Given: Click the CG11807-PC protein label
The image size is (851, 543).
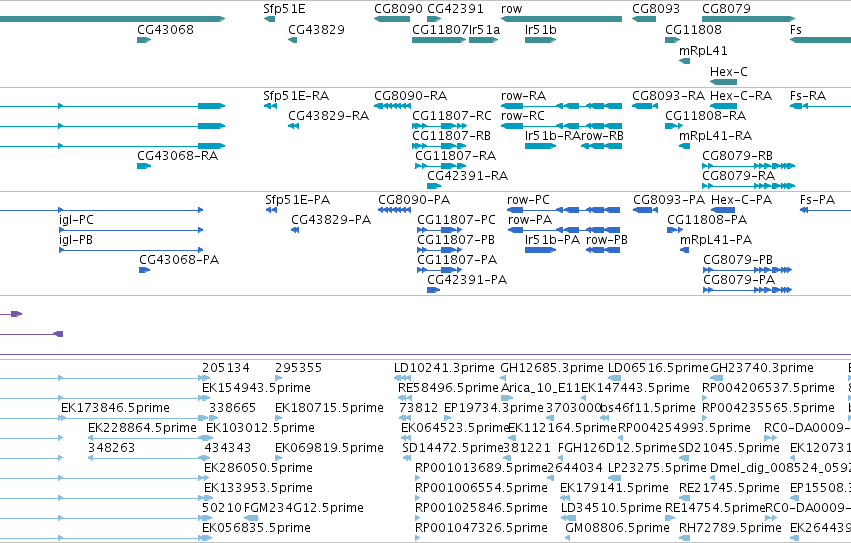Looking at the screenshot, I should [x=456, y=220].
